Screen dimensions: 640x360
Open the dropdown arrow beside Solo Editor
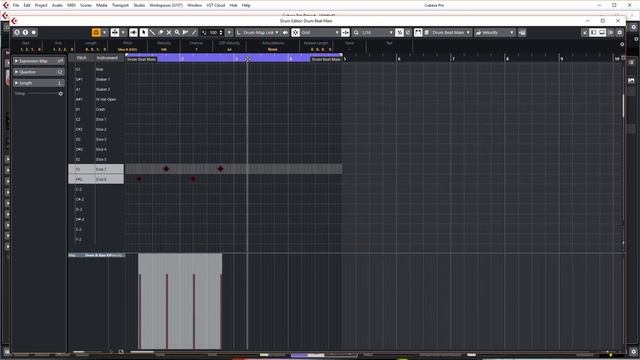pos(104,32)
